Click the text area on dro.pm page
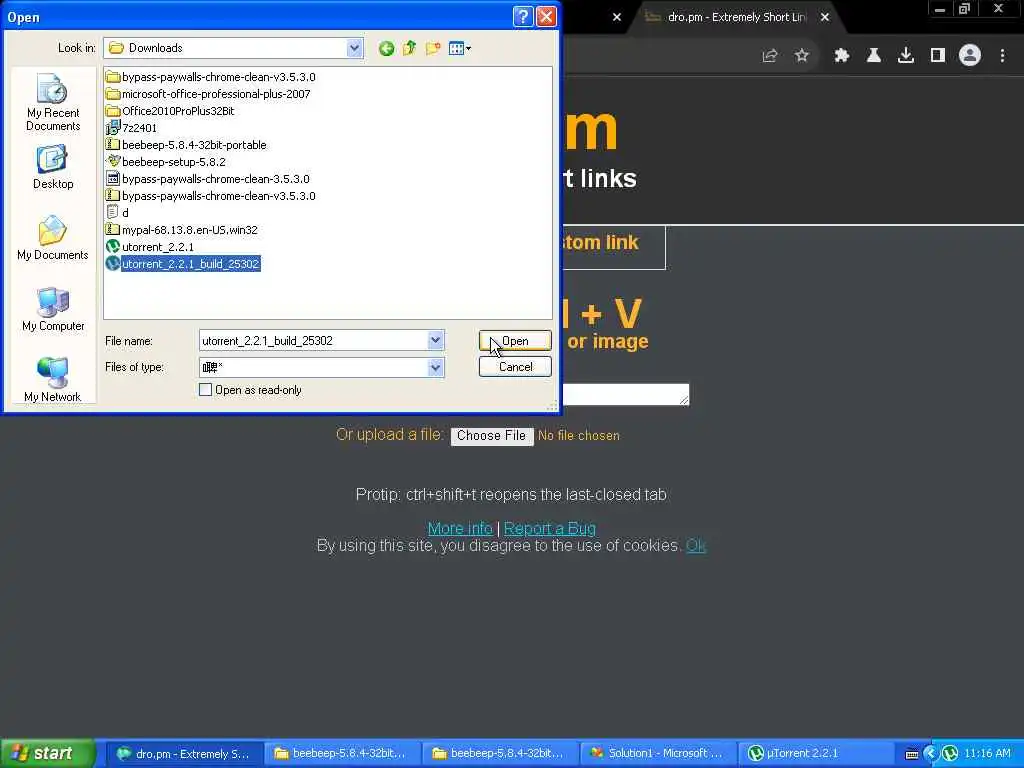Image resolution: width=1024 pixels, height=768 pixels. click(x=626, y=394)
